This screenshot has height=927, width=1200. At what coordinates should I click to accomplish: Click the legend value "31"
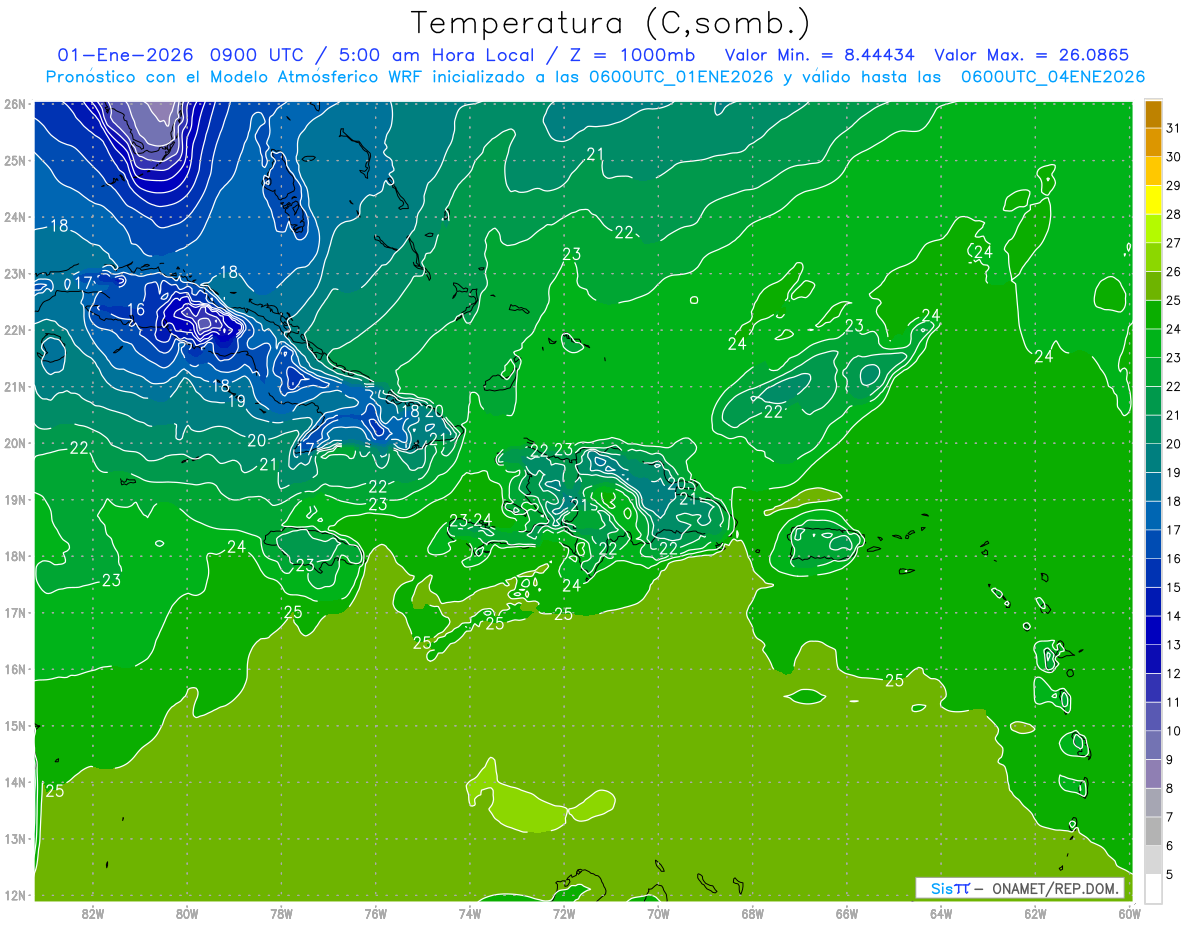(1173, 129)
